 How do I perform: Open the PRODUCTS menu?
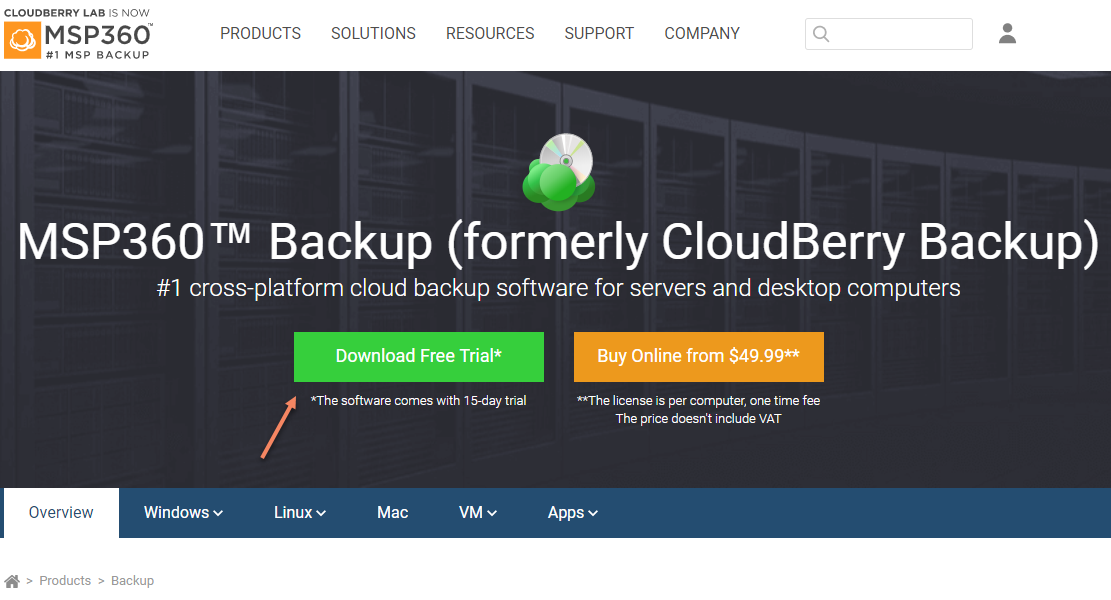coord(260,33)
